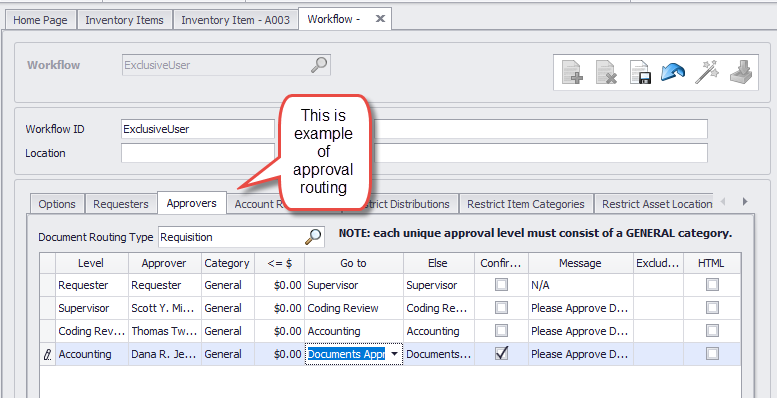Click the Workflow ID input field
777x398 pixels.
[x=197, y=129]
